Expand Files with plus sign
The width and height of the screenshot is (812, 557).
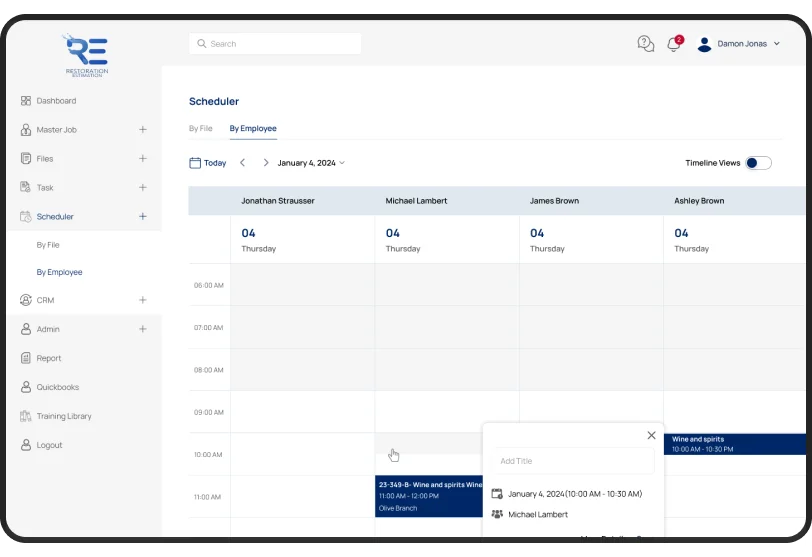pos(143,158)
